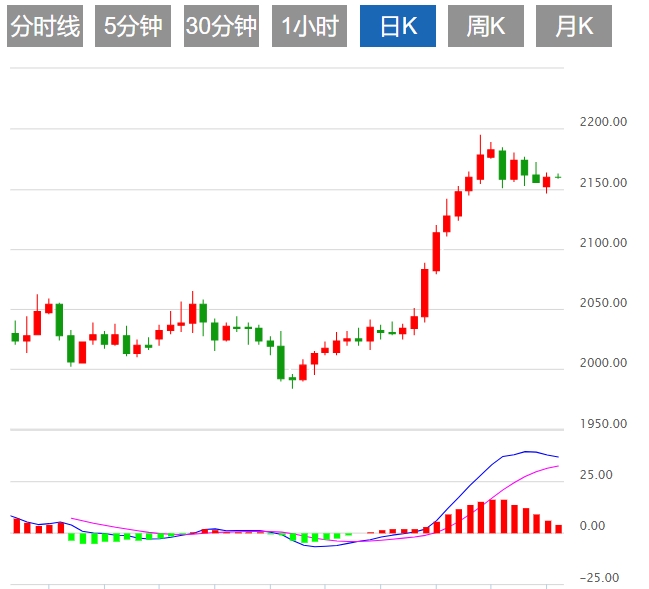Select the 2050.00 price axis label
Viewport: 649px width, 589px height.
click(x=603, y=303)
